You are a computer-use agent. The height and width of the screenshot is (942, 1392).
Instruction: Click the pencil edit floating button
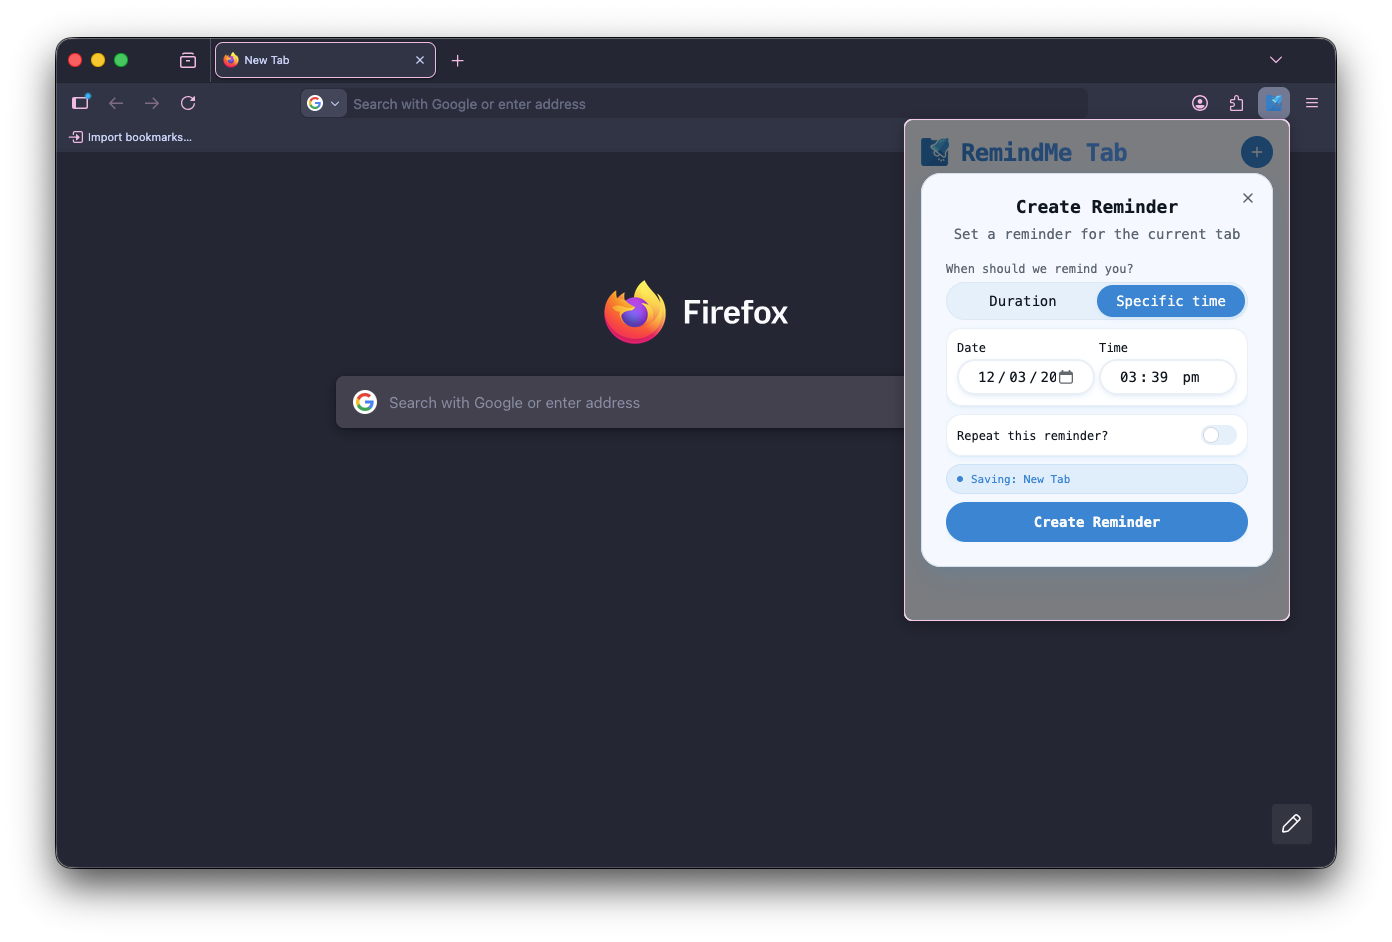(x=1291, y=824)
